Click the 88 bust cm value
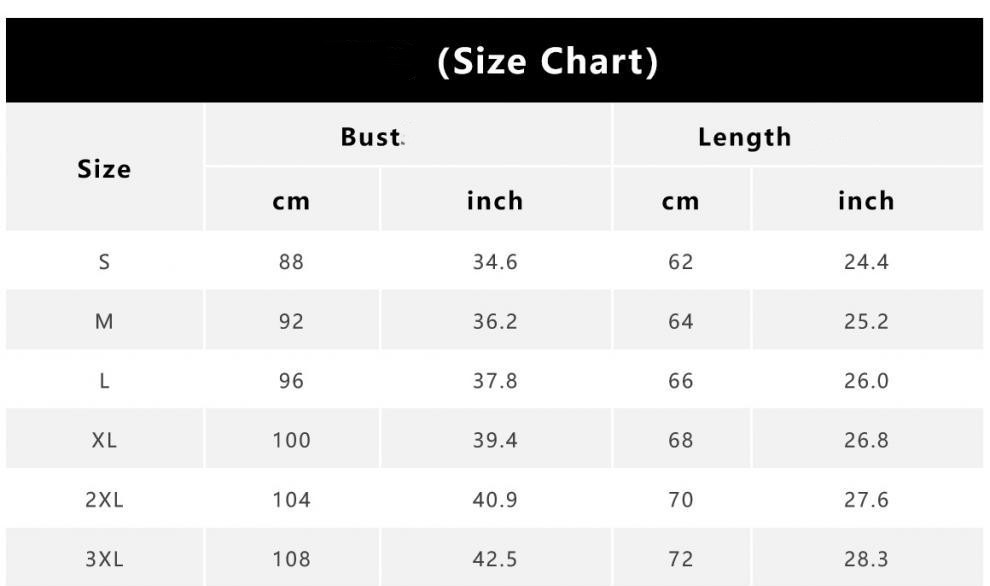Viewport: 990px width, 586px height. [291, 262]
